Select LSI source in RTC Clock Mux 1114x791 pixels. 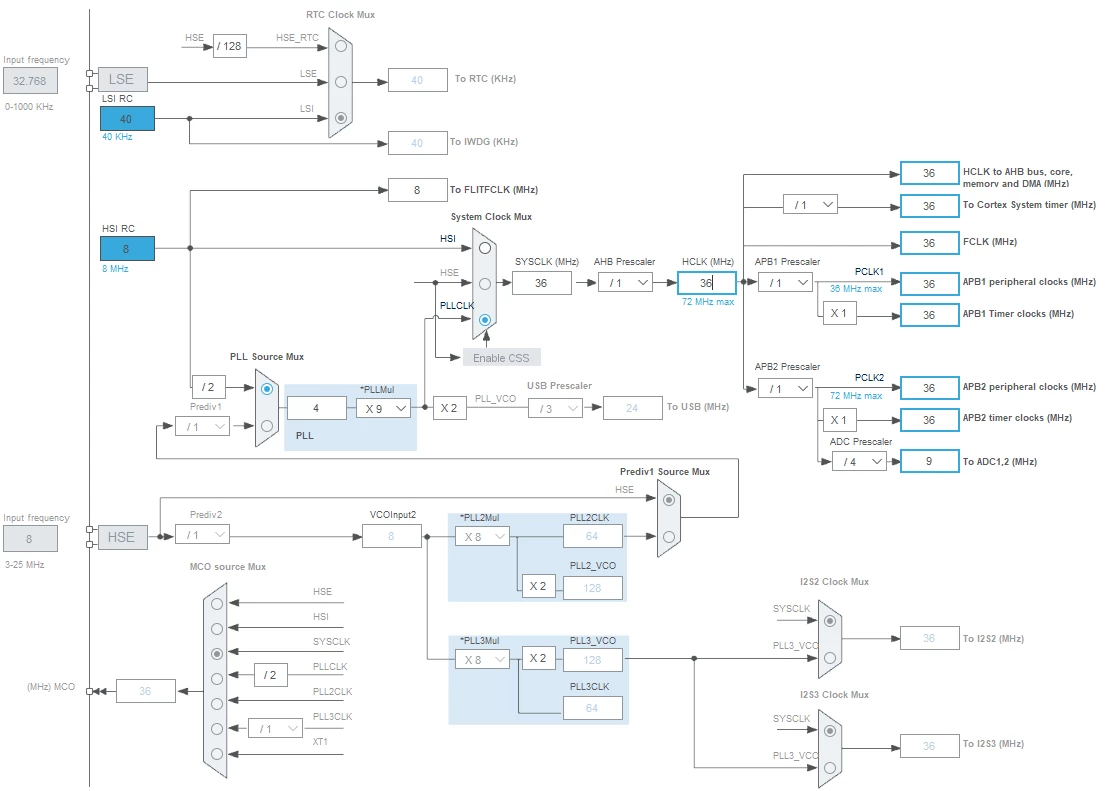coord(341,118)
